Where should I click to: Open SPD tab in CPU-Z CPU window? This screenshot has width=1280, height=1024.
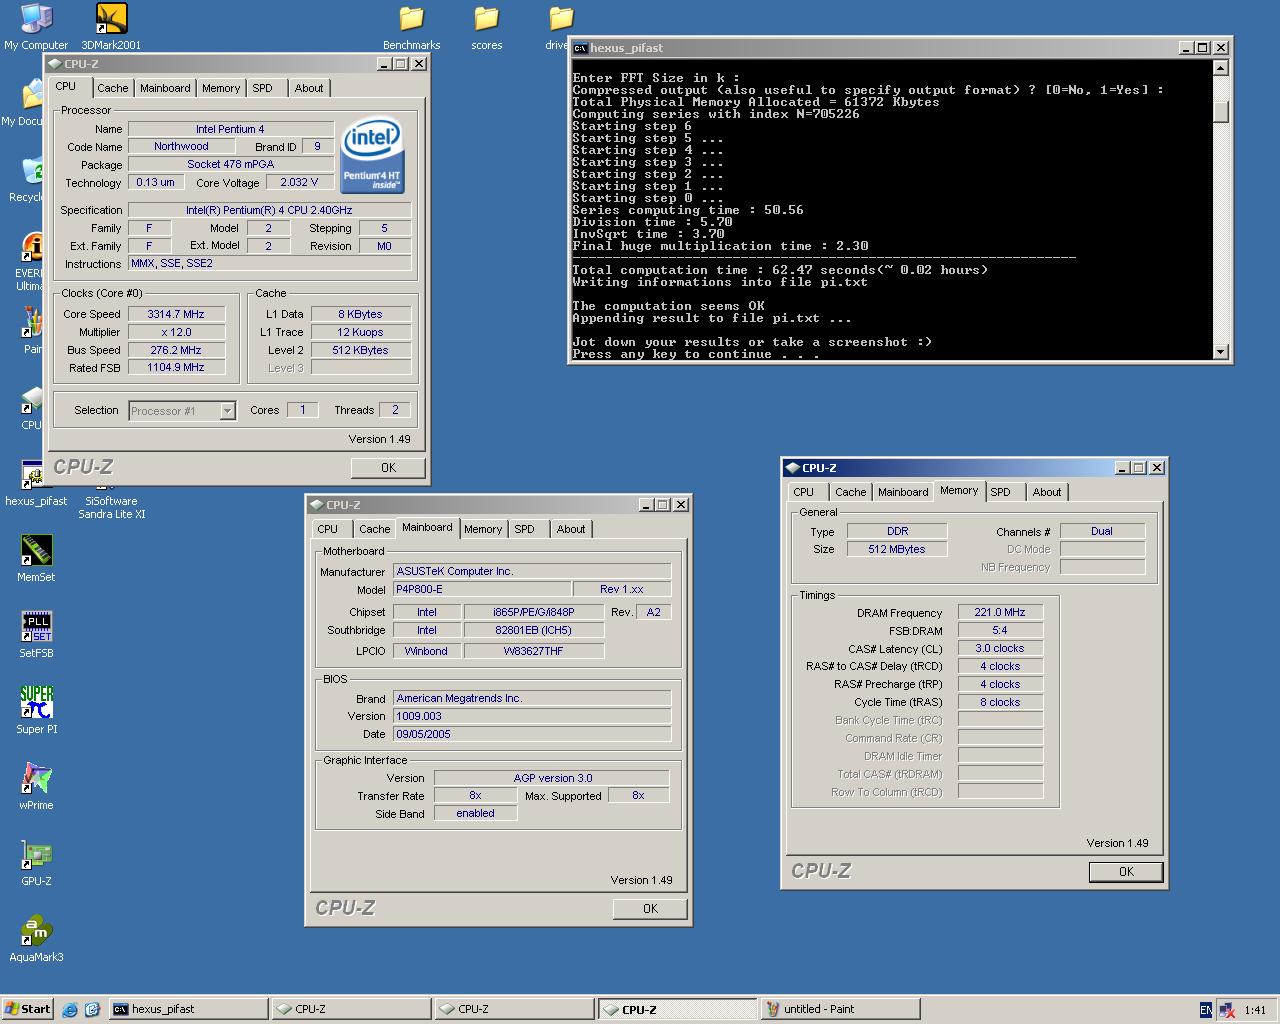[263, 88]
